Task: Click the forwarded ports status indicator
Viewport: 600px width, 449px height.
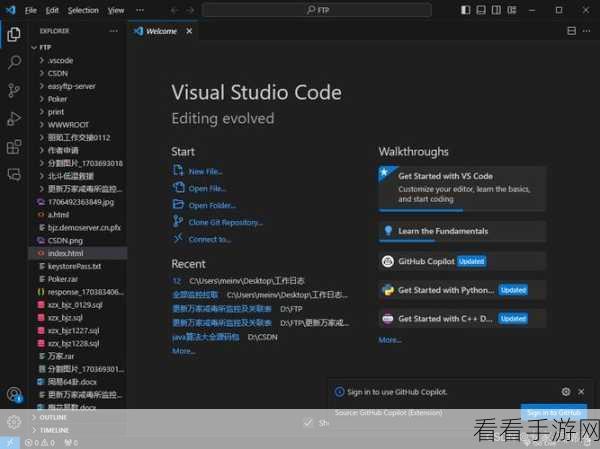Action: click(71, 443)
